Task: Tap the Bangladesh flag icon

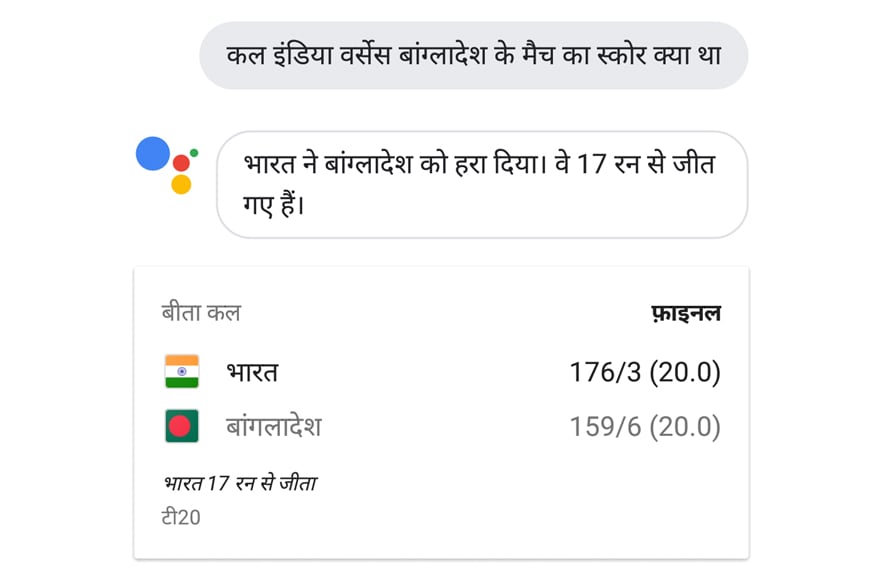Action: click(182, 426)
